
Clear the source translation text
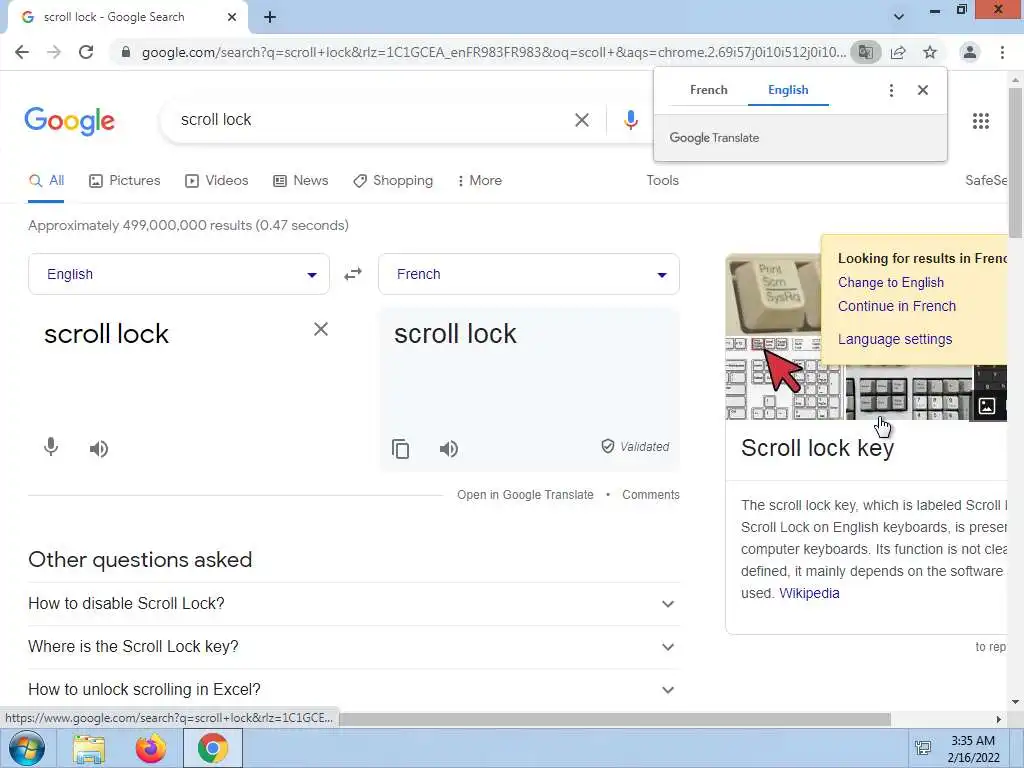(321, 329)
